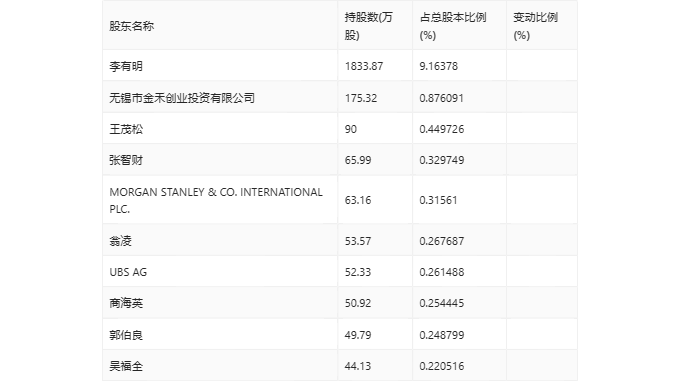Click the value 50.92
Viewport: 680px width, 381px height.
[x=358, y=303]
